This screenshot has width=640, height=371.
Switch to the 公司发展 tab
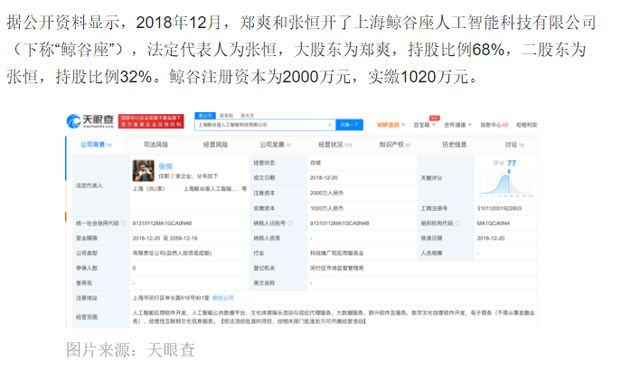tap(275, 145)
